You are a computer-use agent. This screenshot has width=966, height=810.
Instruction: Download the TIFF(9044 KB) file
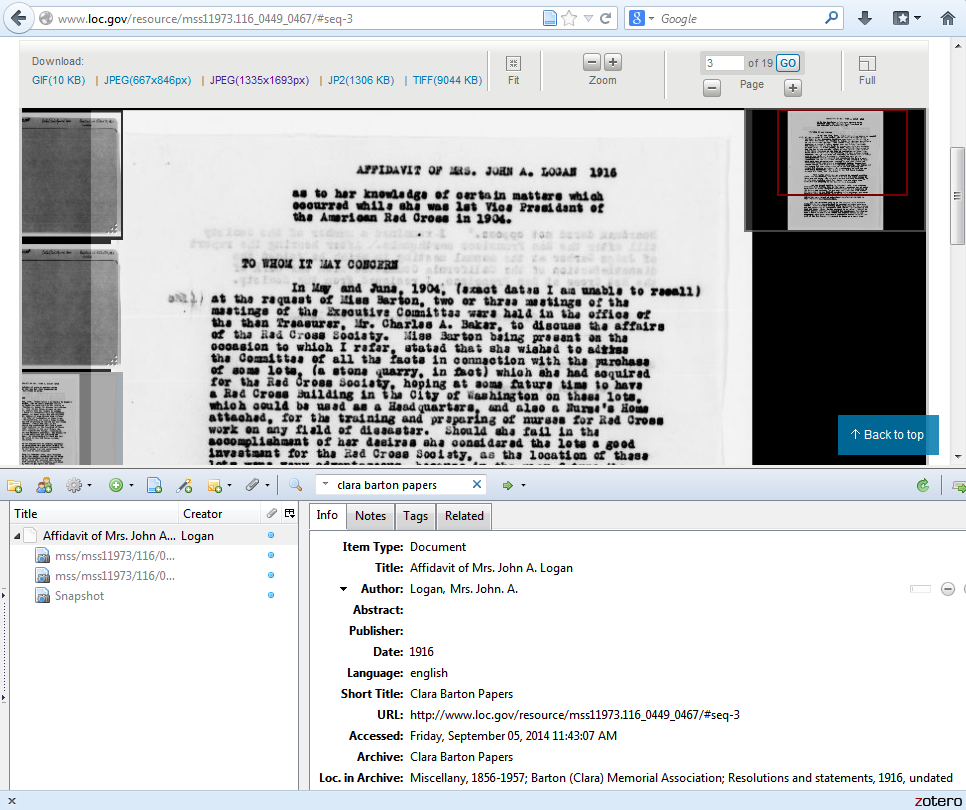click(447, 80)
